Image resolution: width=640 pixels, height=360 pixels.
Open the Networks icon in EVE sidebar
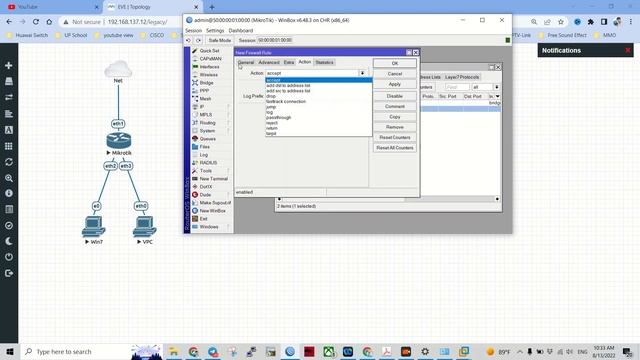pyautogui.click(x=9, y=97)
